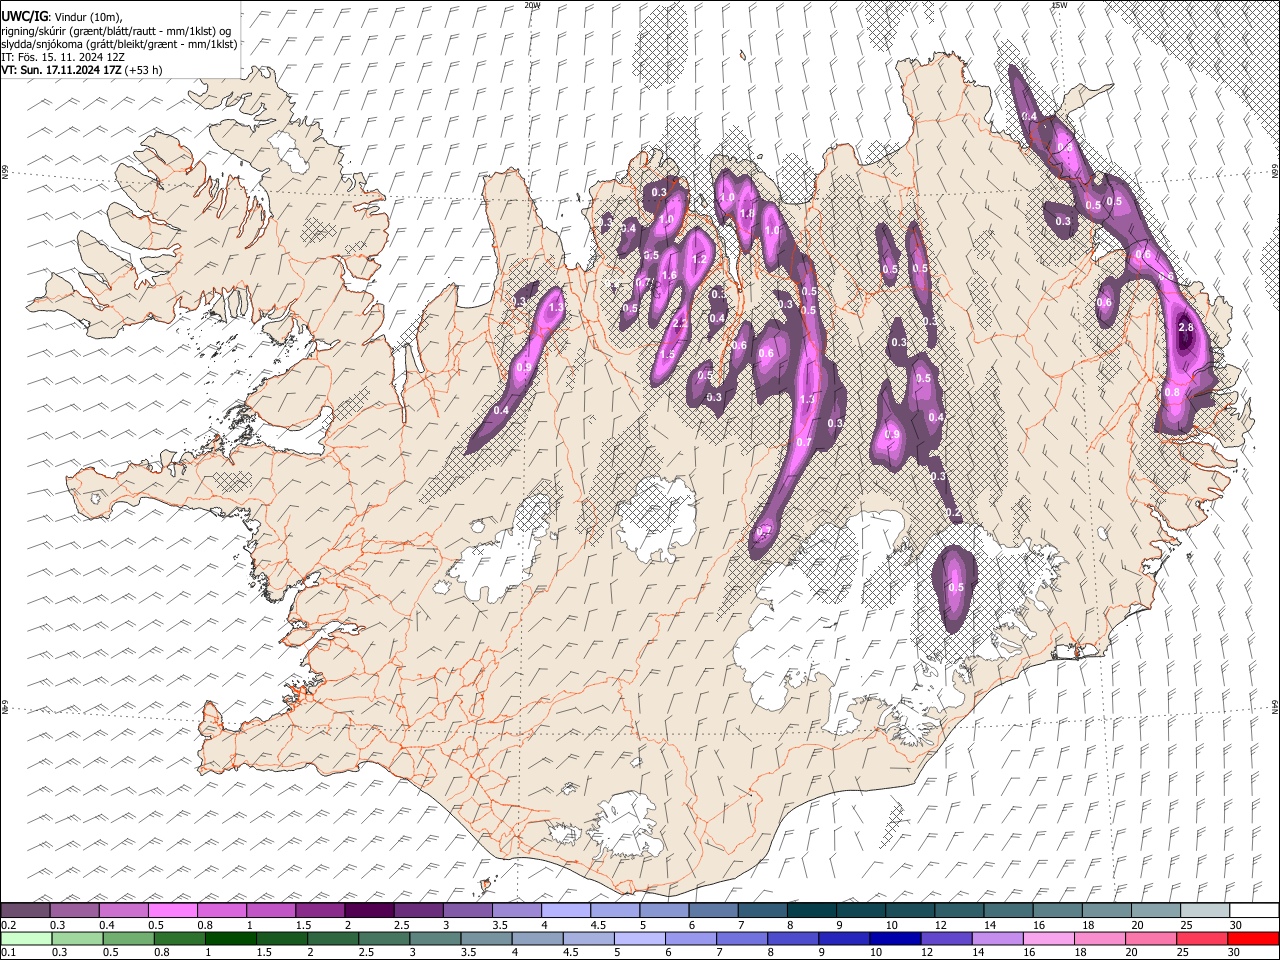This screenshot has height=960, width=1280.
Task: Click upper legend swatch between 2 and 2.5
Action: (x=368, y=910)
